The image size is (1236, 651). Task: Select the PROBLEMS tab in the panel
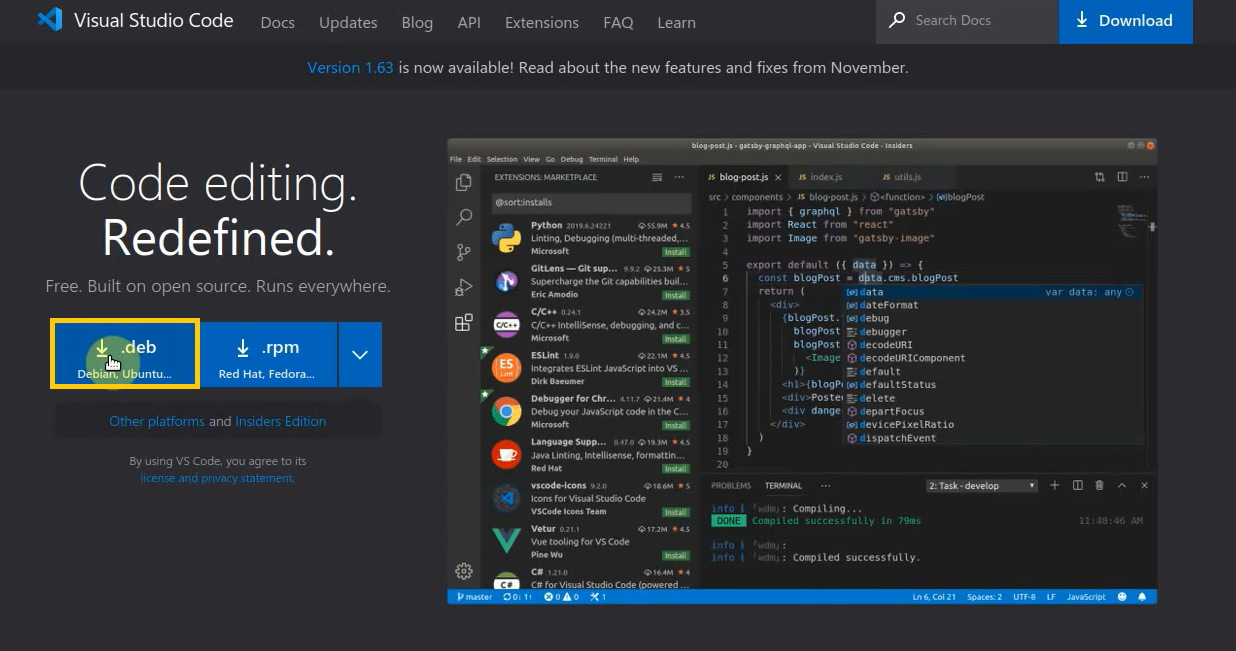731,485
